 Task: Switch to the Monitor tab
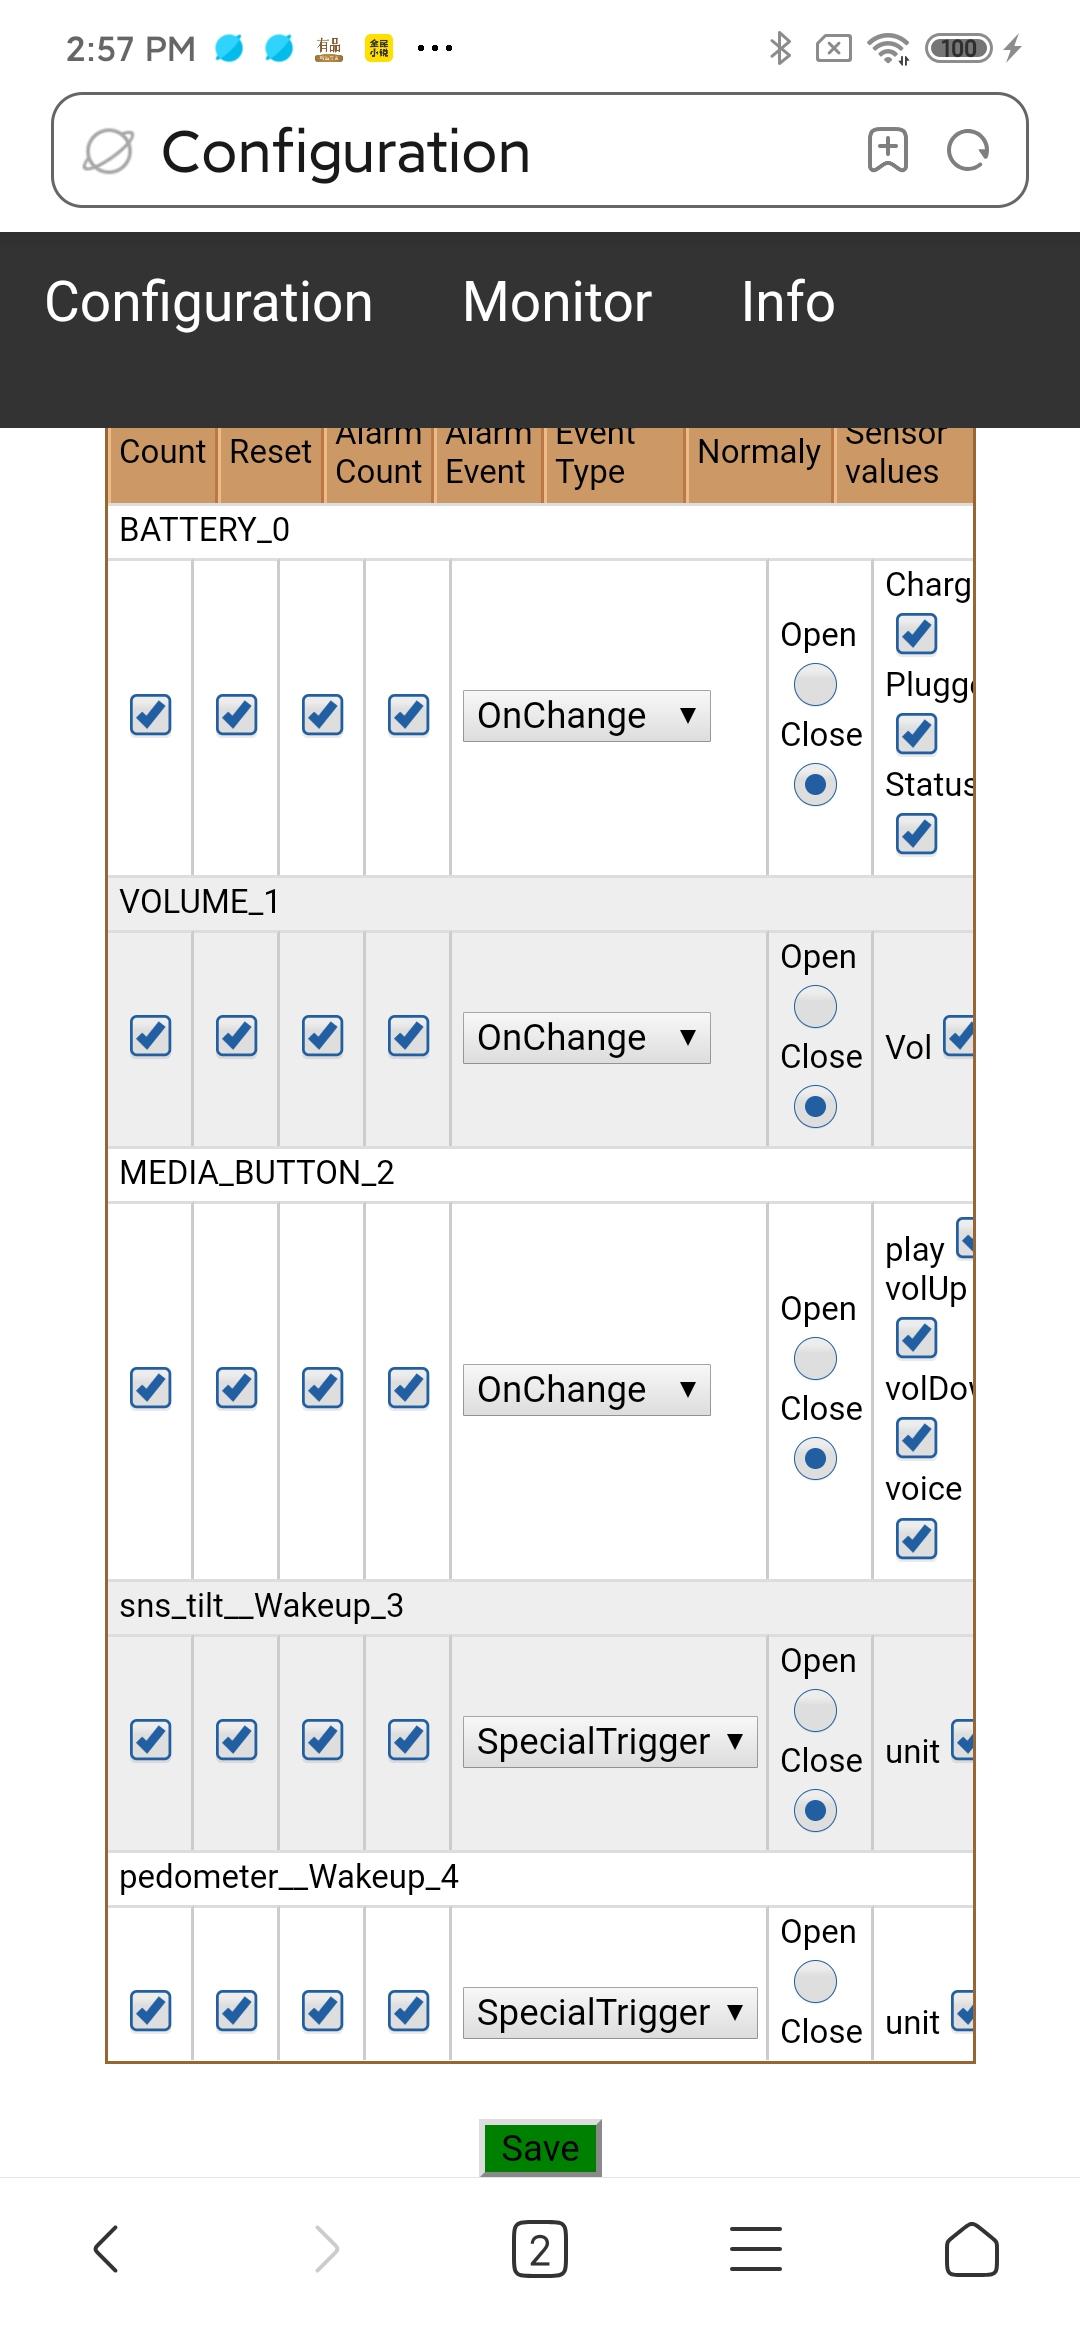click(557, 302)
